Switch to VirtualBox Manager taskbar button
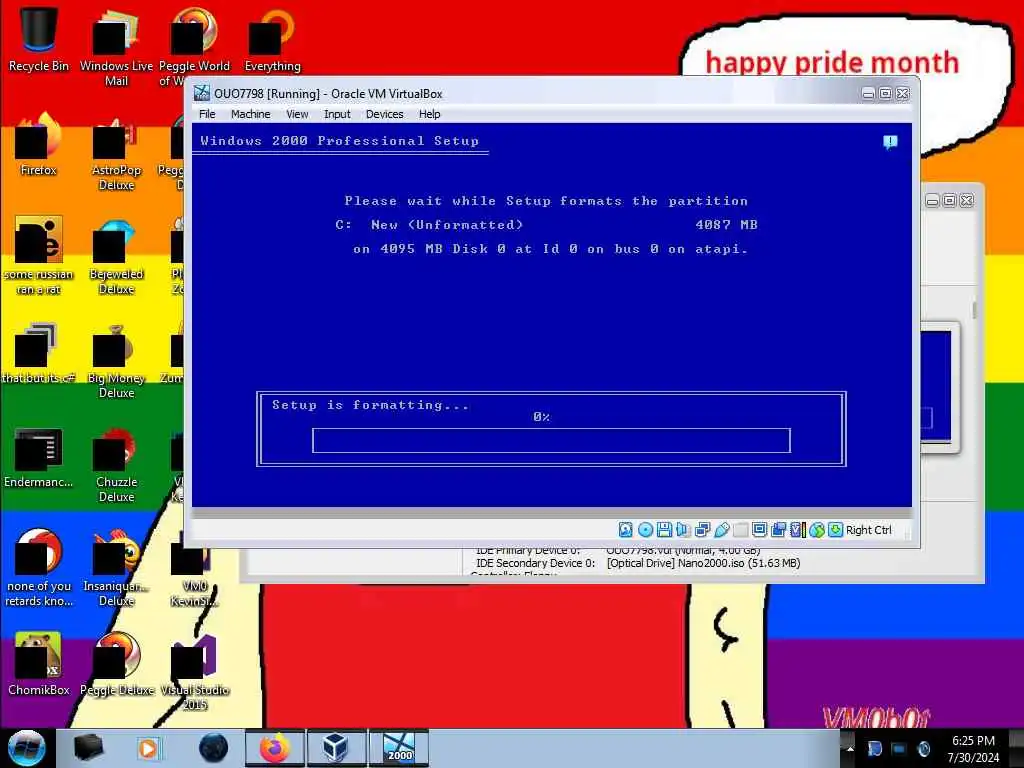 [x=336, y=748]
